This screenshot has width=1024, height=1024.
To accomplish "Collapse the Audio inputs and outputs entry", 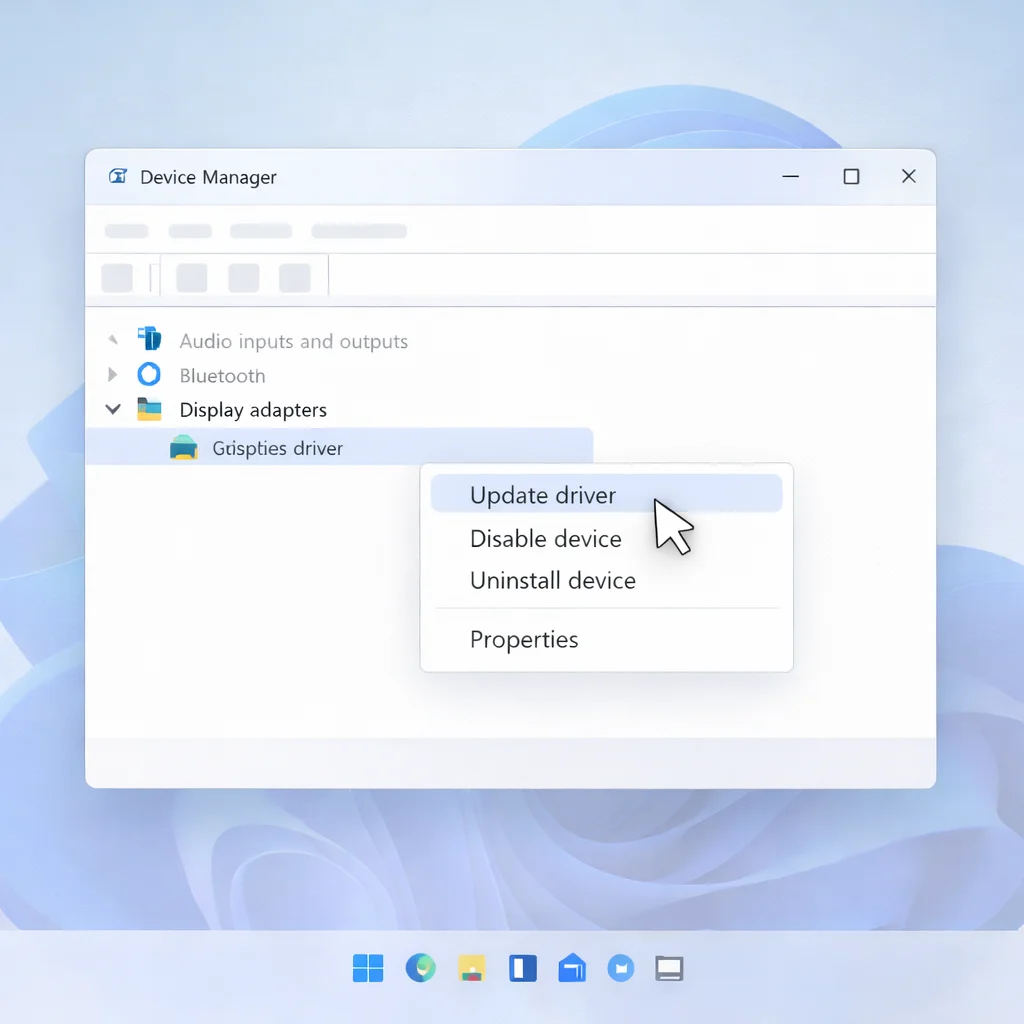I will (x=113, y=339).
